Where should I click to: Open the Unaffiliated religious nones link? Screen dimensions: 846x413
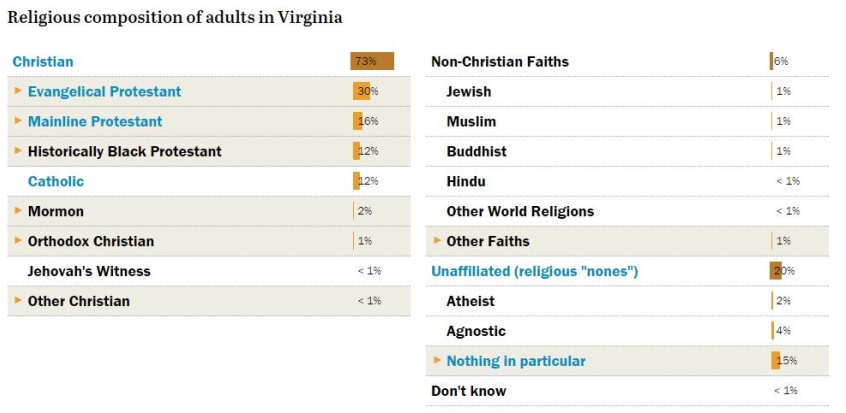(x=534, y=272)
